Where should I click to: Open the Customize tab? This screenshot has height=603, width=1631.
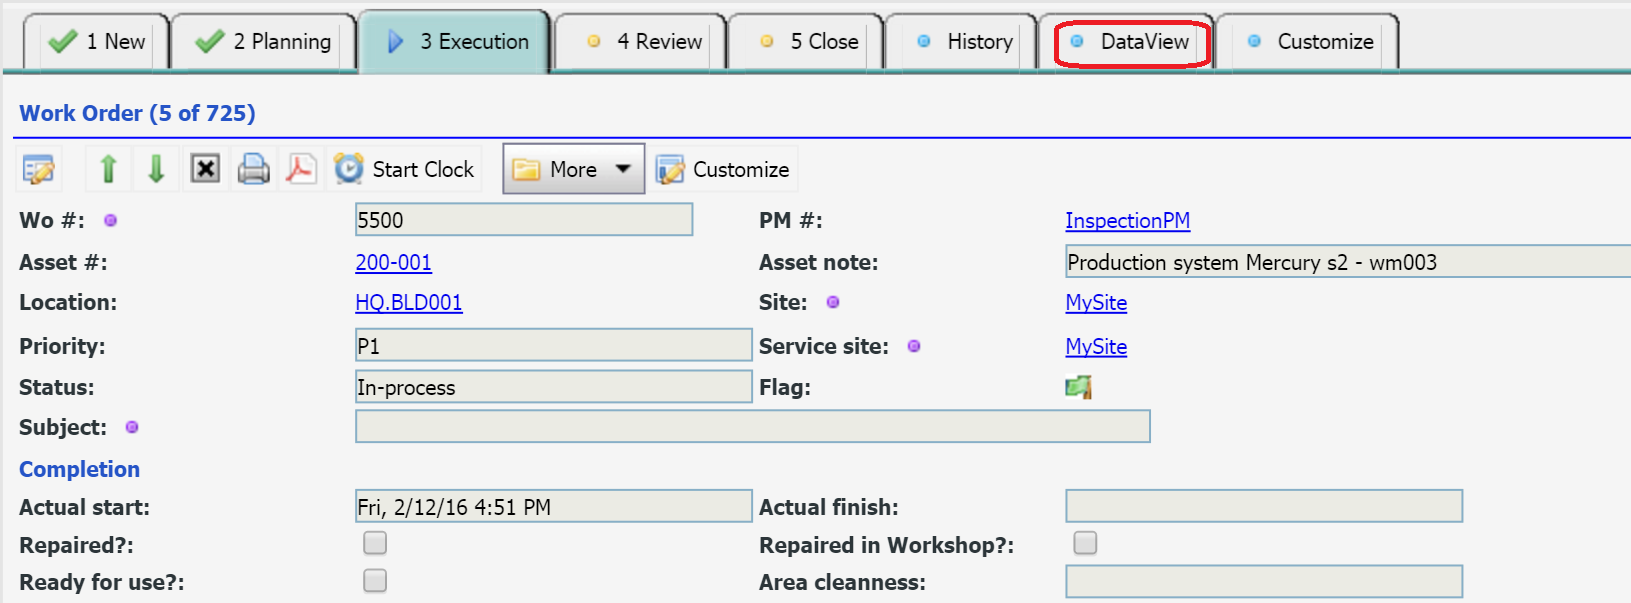pyautogui.click(x=1308, y=42)
